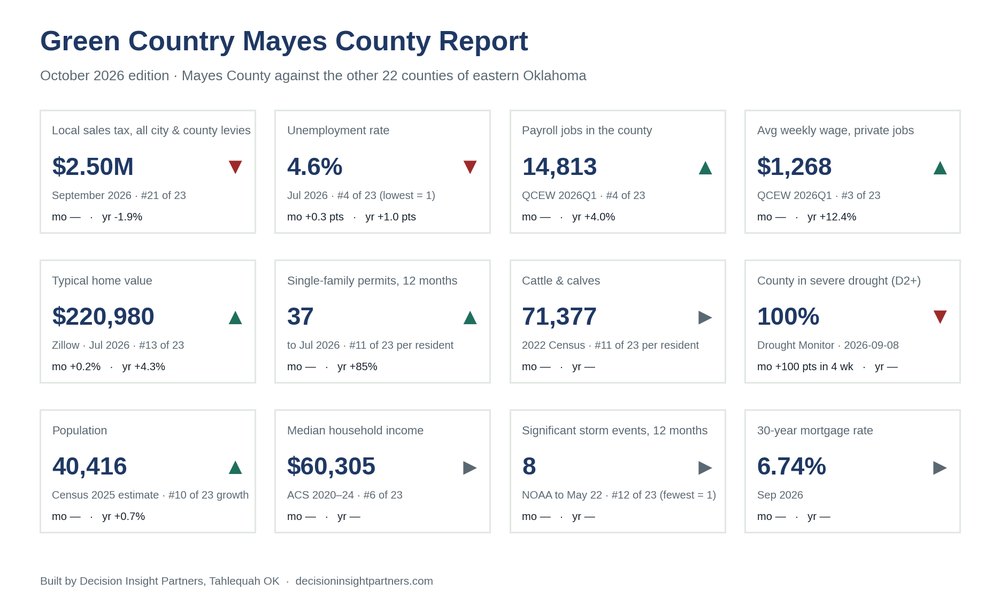Click the green up arrow beside Single-family permits 37
The height and width of the screenshot is (612, 1000).
tap(470, 317)
